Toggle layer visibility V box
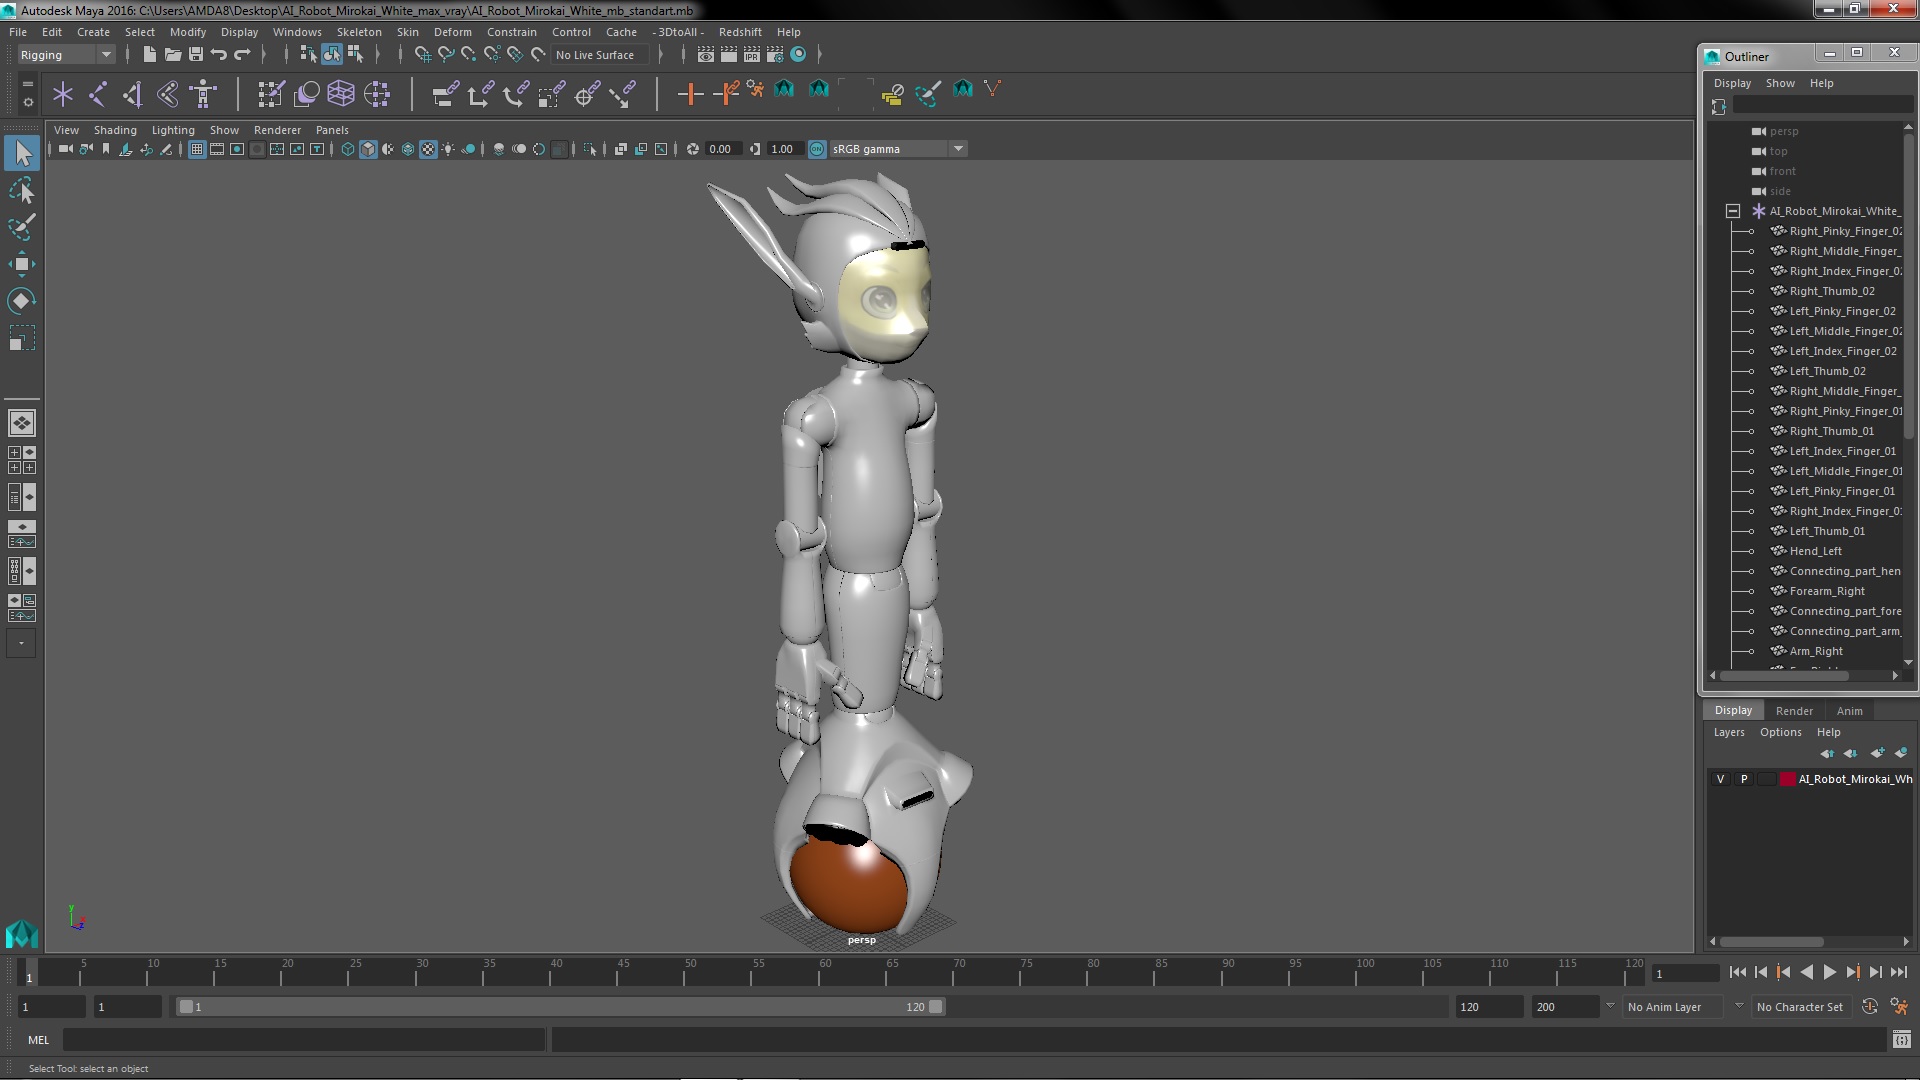Viewport: 1920px width, 1080px height. pos(1720,779)
